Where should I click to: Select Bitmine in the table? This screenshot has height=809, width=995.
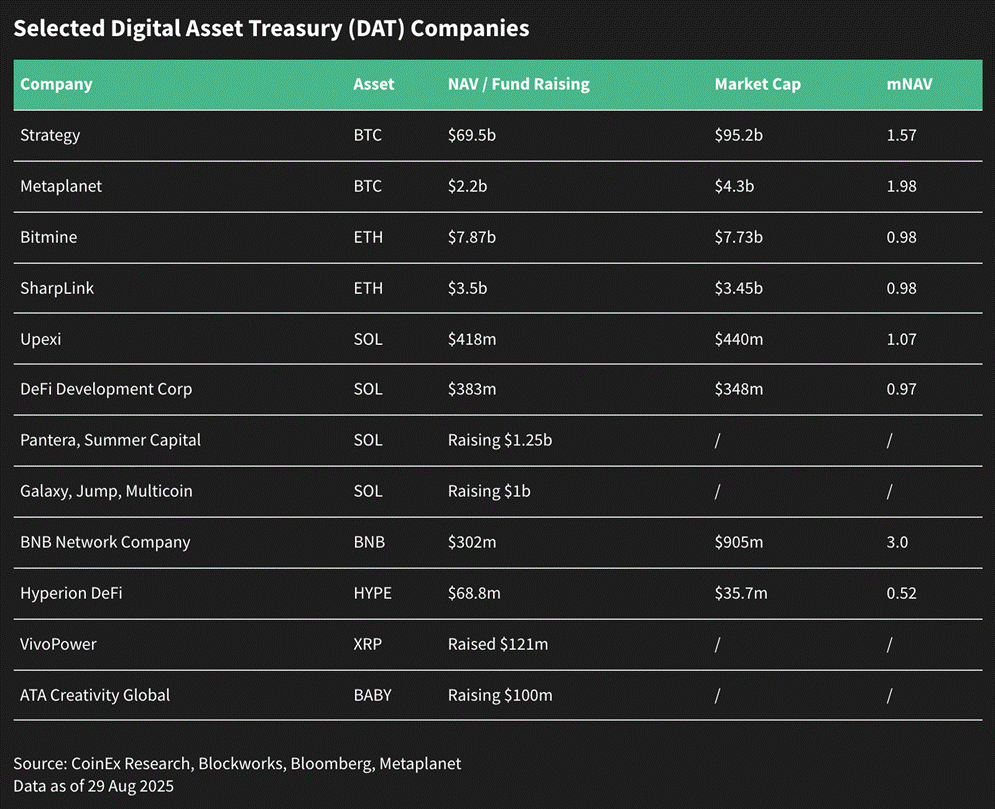48,237
